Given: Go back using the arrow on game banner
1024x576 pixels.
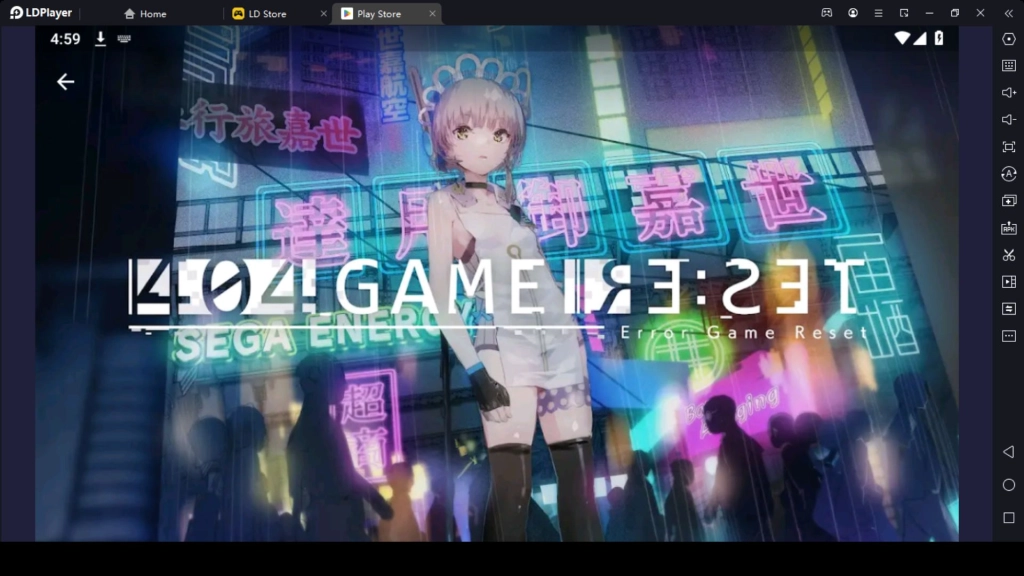Looking at the screenshot, I should [66, 82].
